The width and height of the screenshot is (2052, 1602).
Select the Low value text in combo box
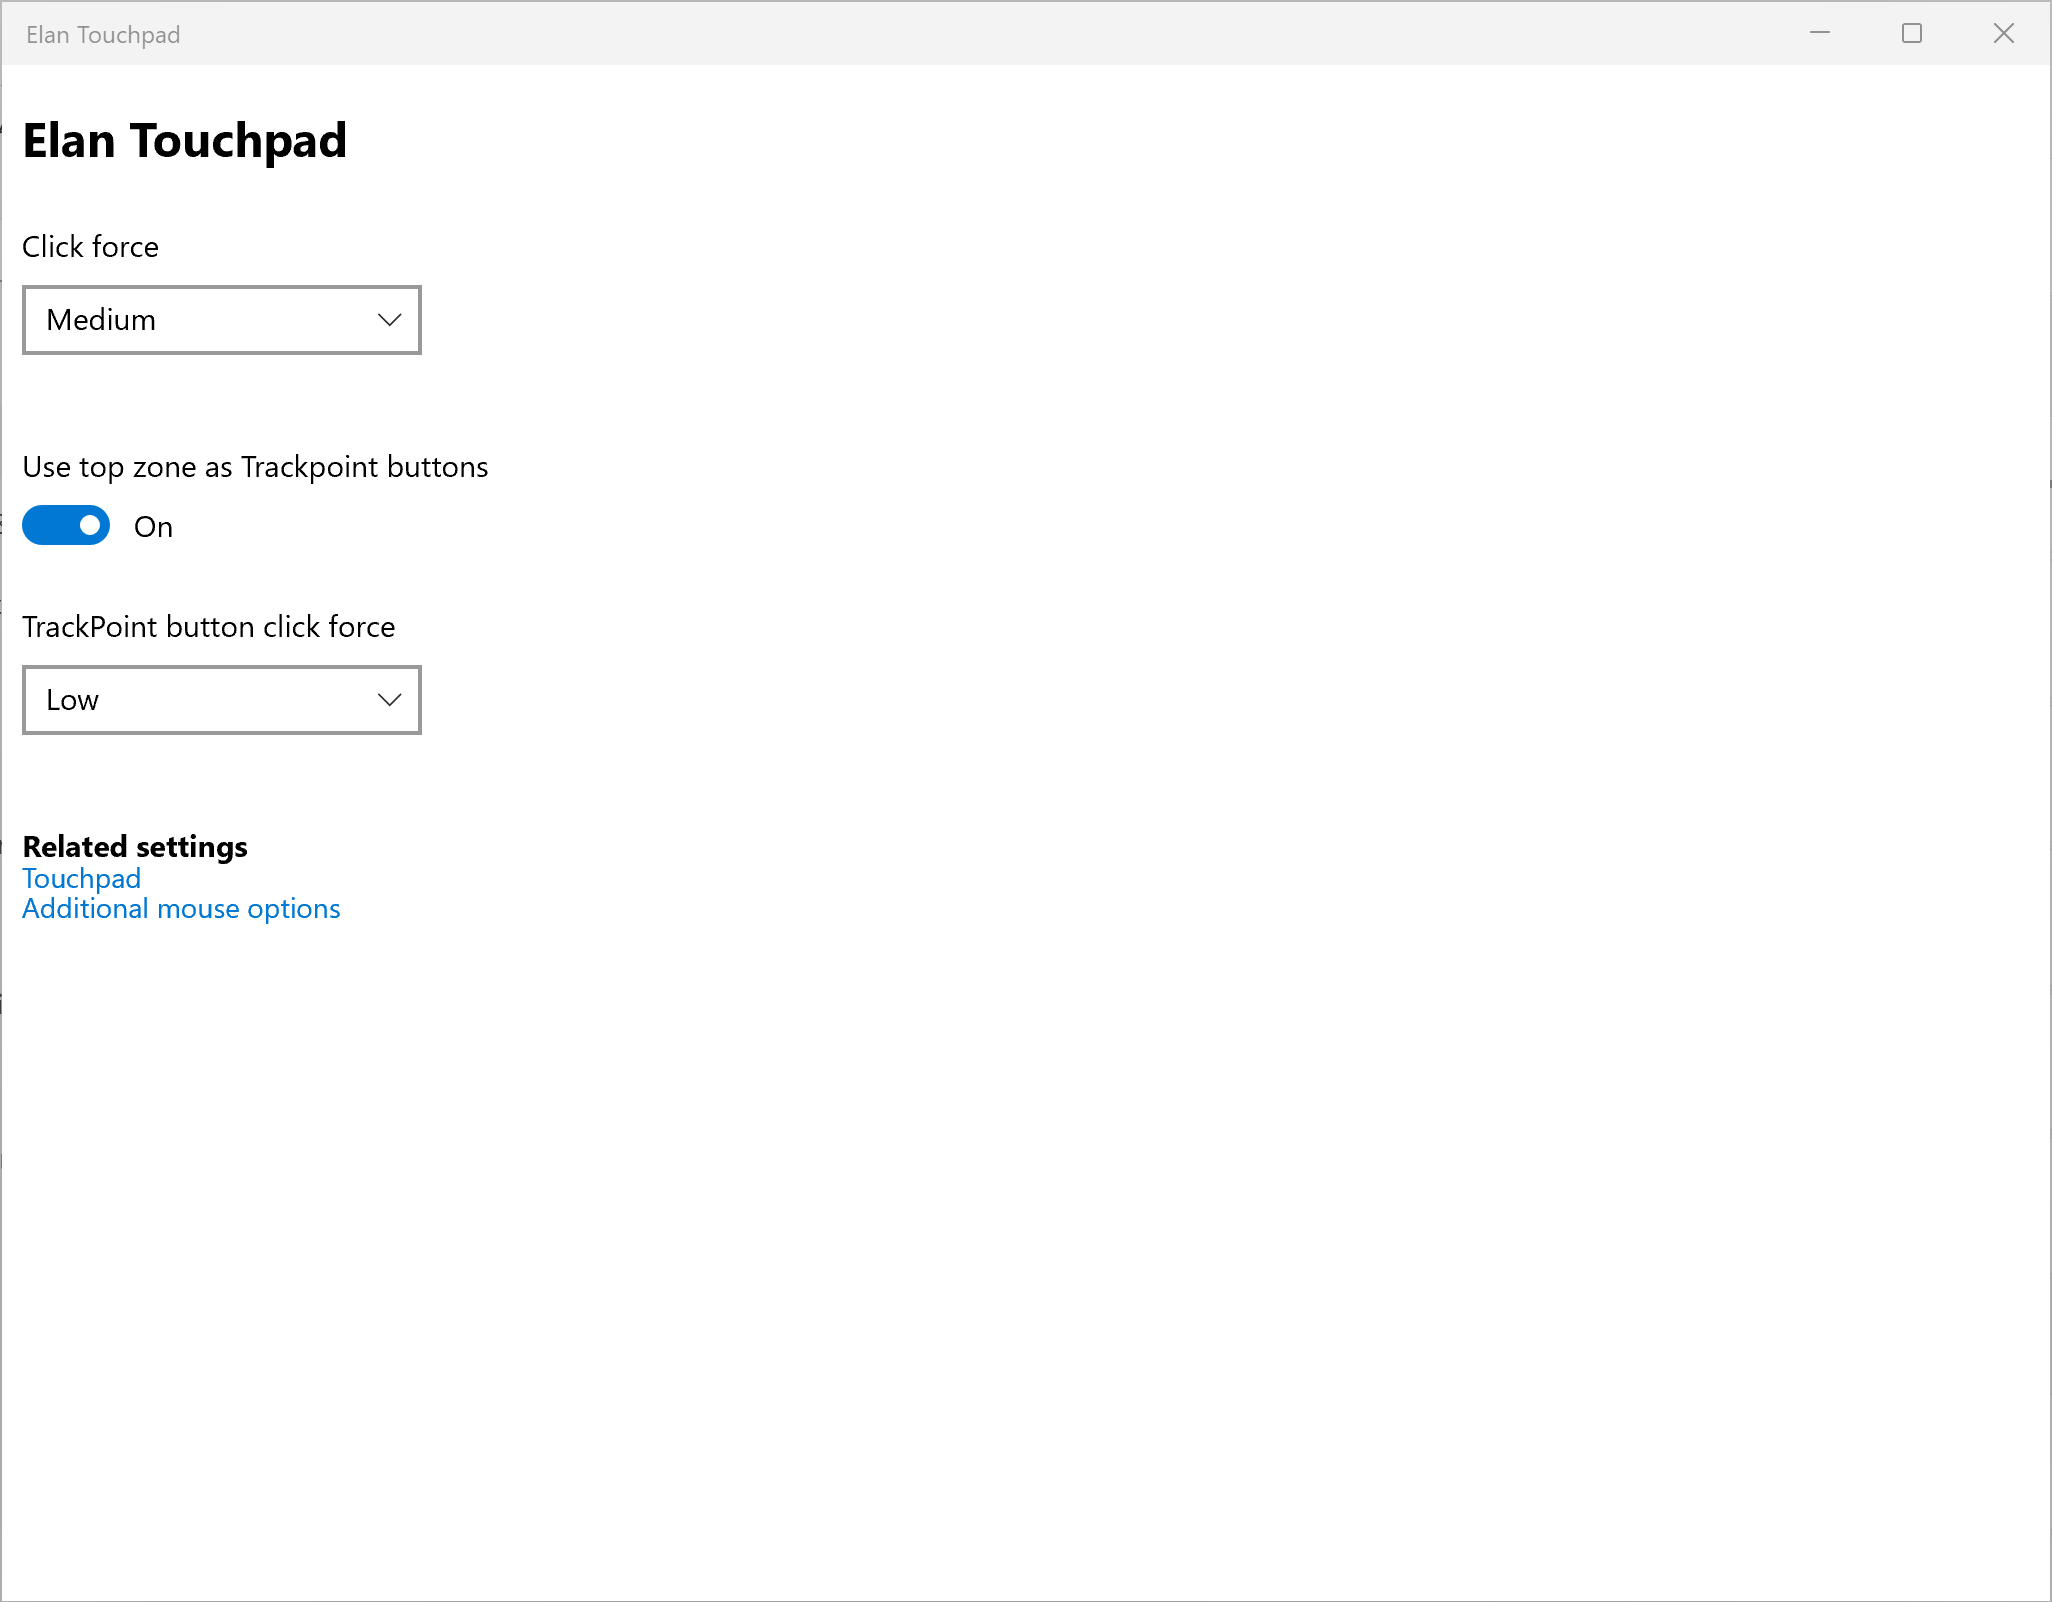tap(72, 700)
